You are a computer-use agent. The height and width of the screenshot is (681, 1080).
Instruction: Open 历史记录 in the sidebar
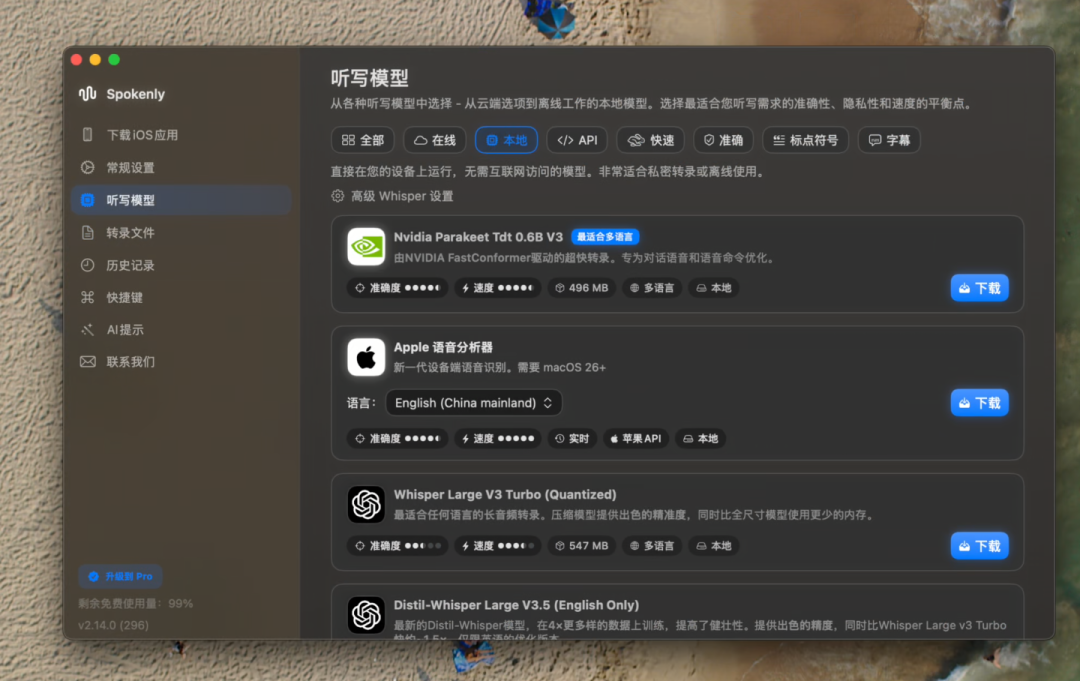[180, 265]
